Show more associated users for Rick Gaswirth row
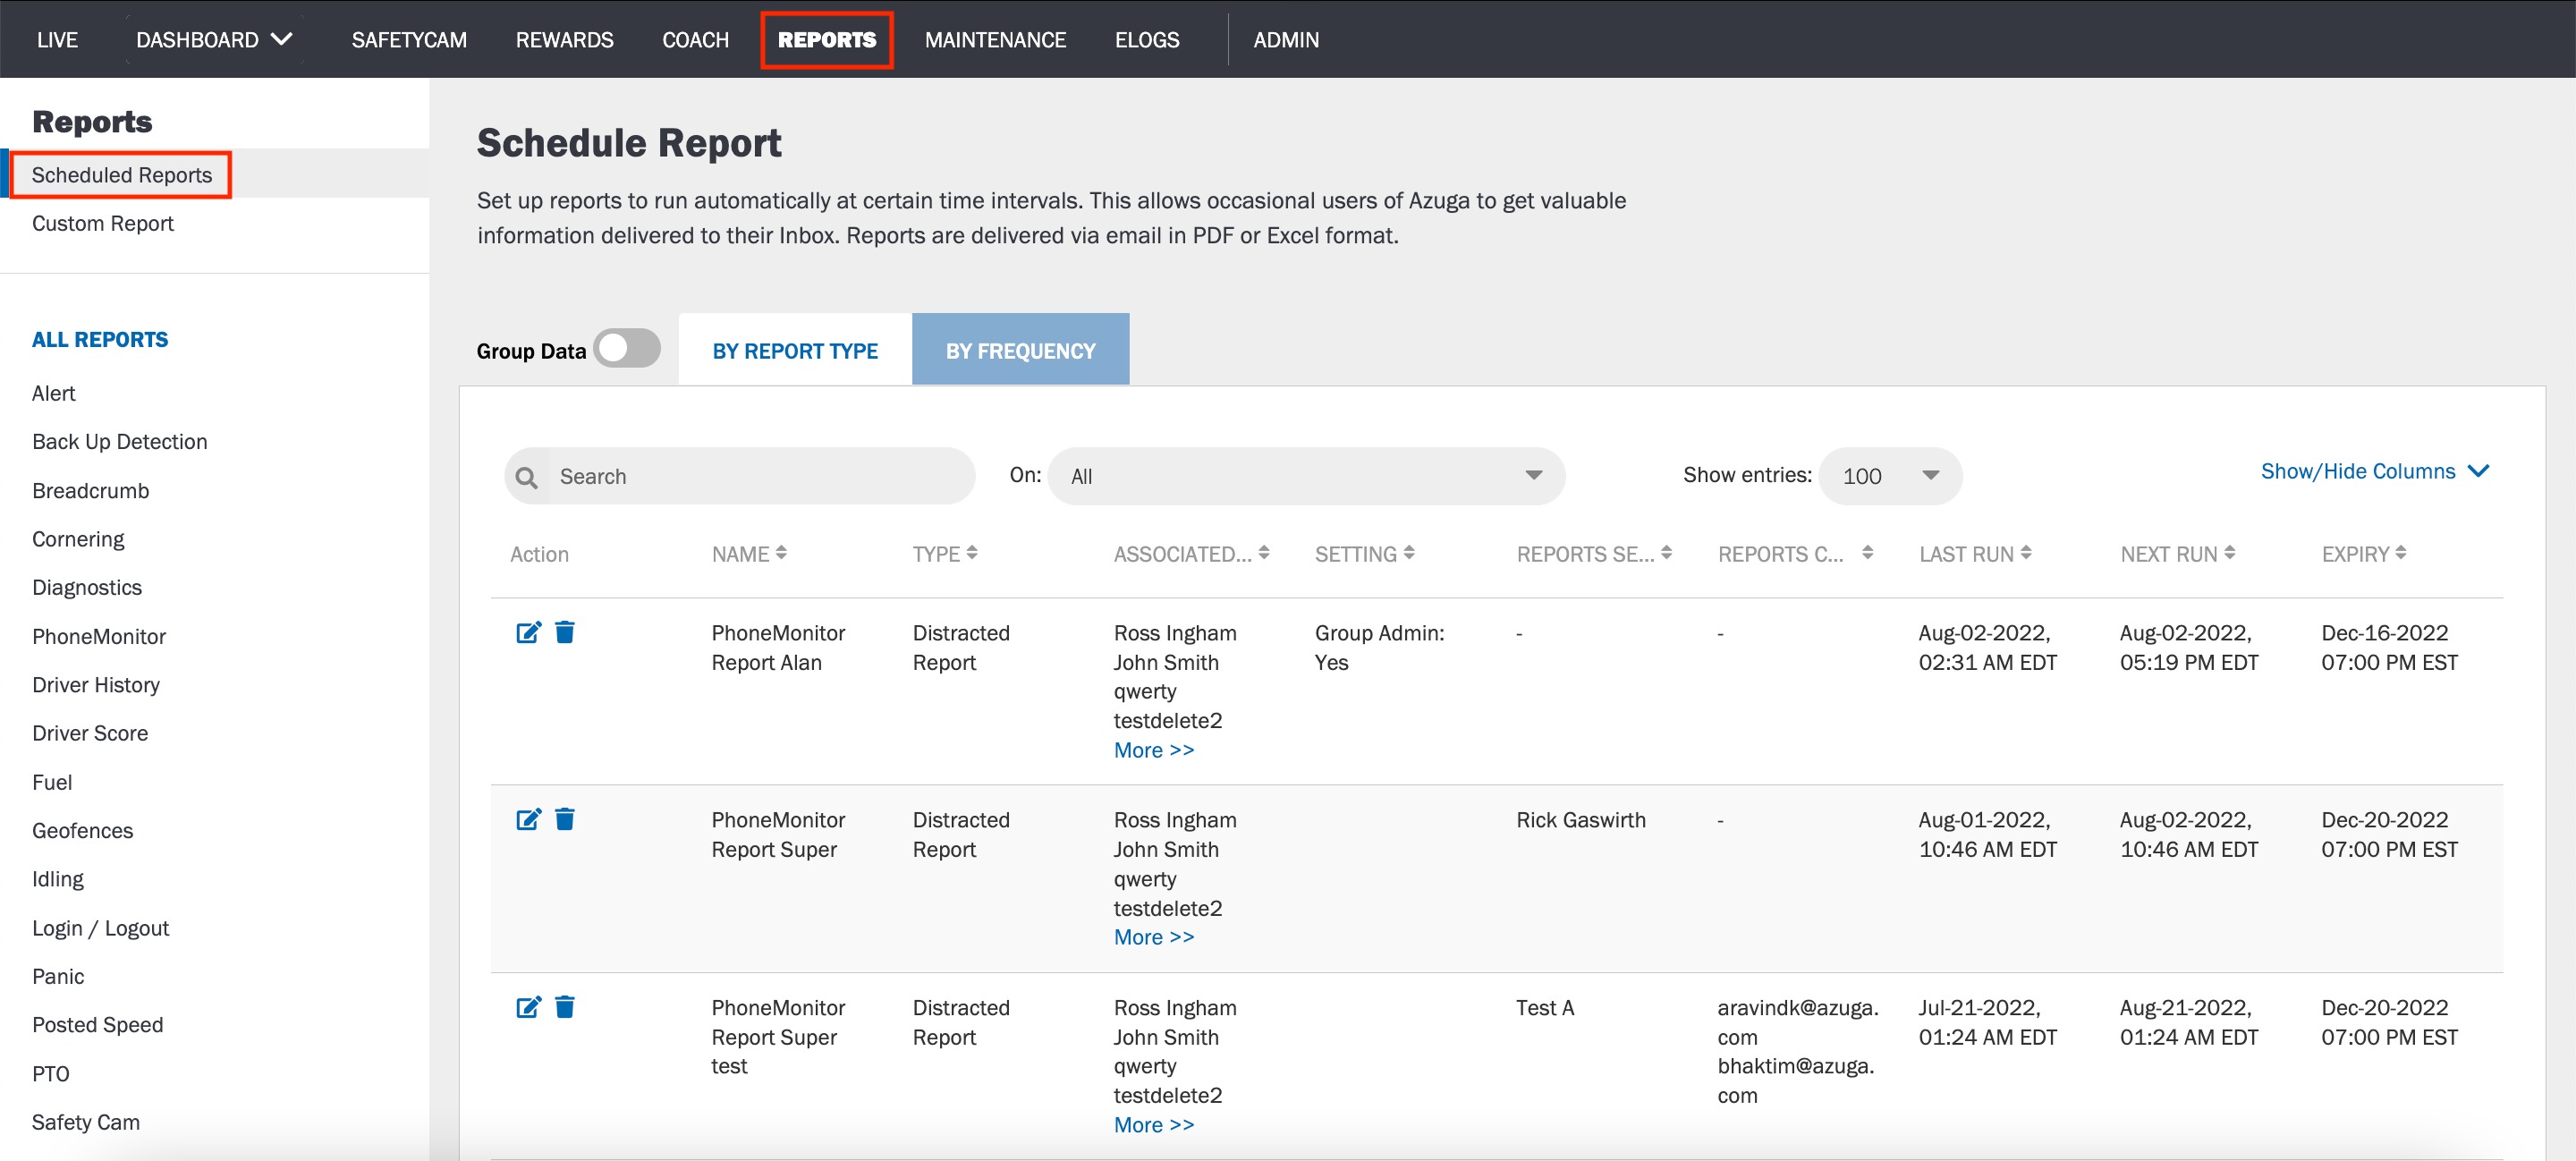Viewport: 2576px width, 1161px height. coord(1154,937)
